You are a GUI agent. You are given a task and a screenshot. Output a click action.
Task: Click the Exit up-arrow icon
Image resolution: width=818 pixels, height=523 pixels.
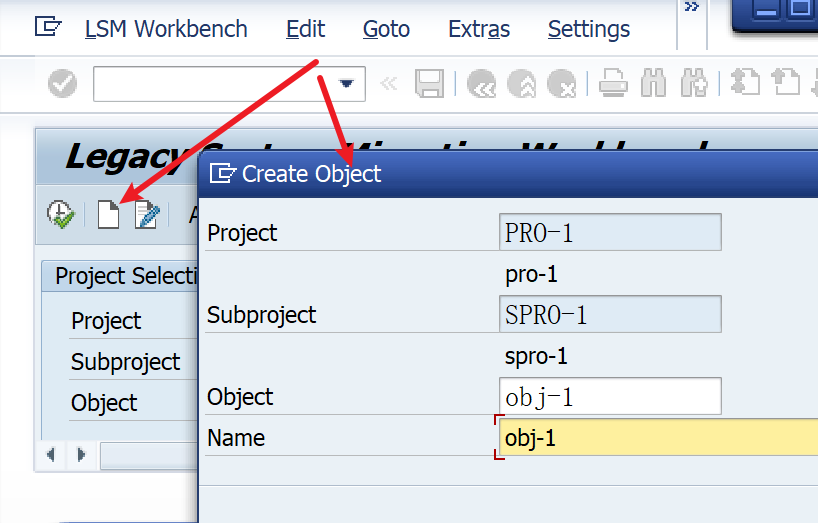tap(521, 83)
